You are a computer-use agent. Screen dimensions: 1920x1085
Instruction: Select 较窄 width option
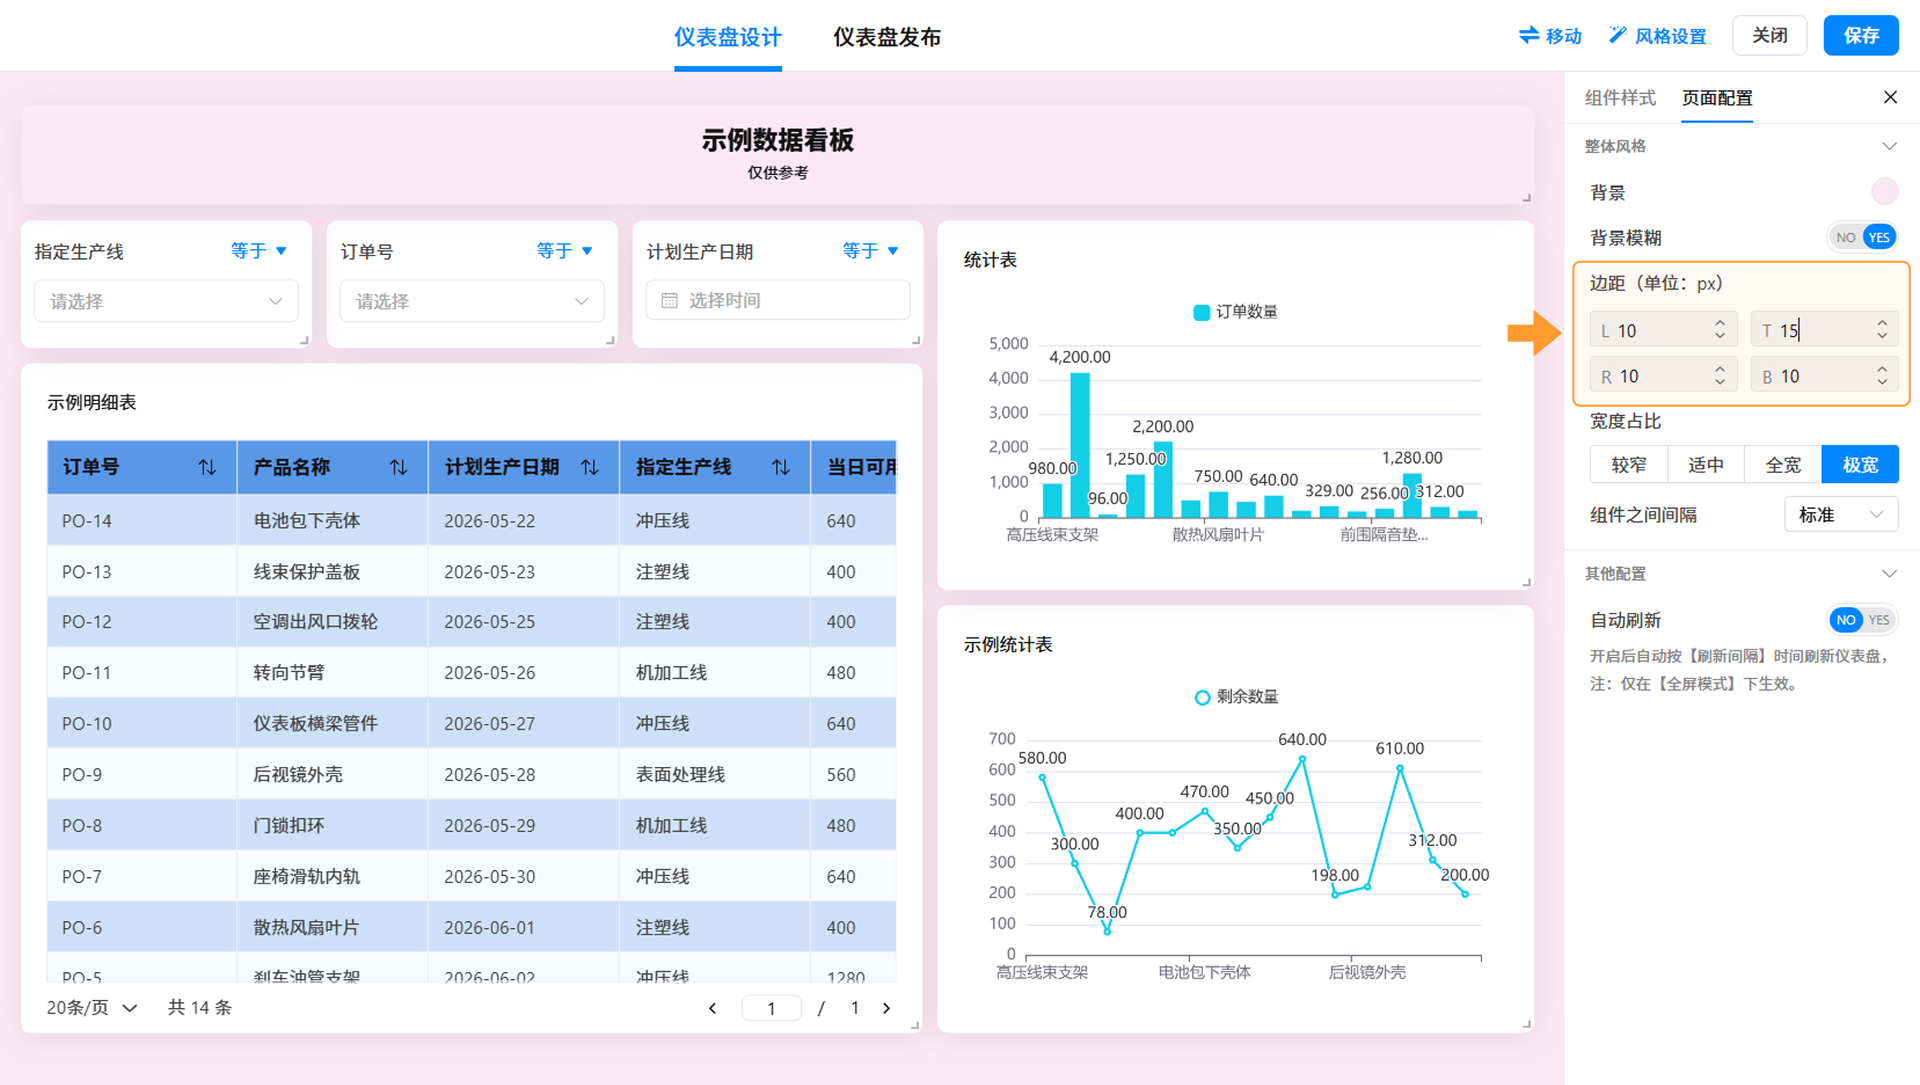tap(1628, 465)
